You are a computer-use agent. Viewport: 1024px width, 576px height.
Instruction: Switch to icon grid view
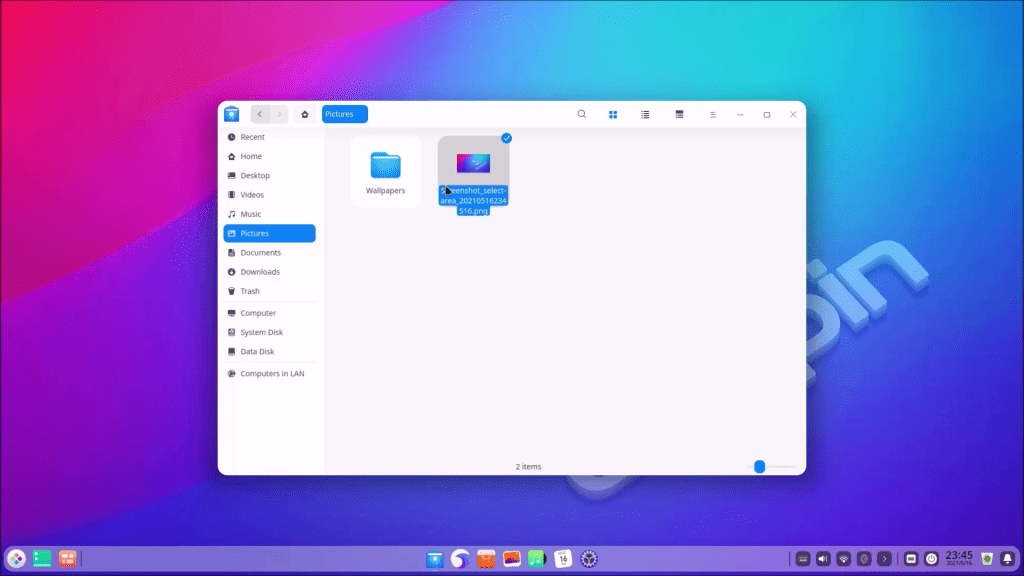(613, 114)
